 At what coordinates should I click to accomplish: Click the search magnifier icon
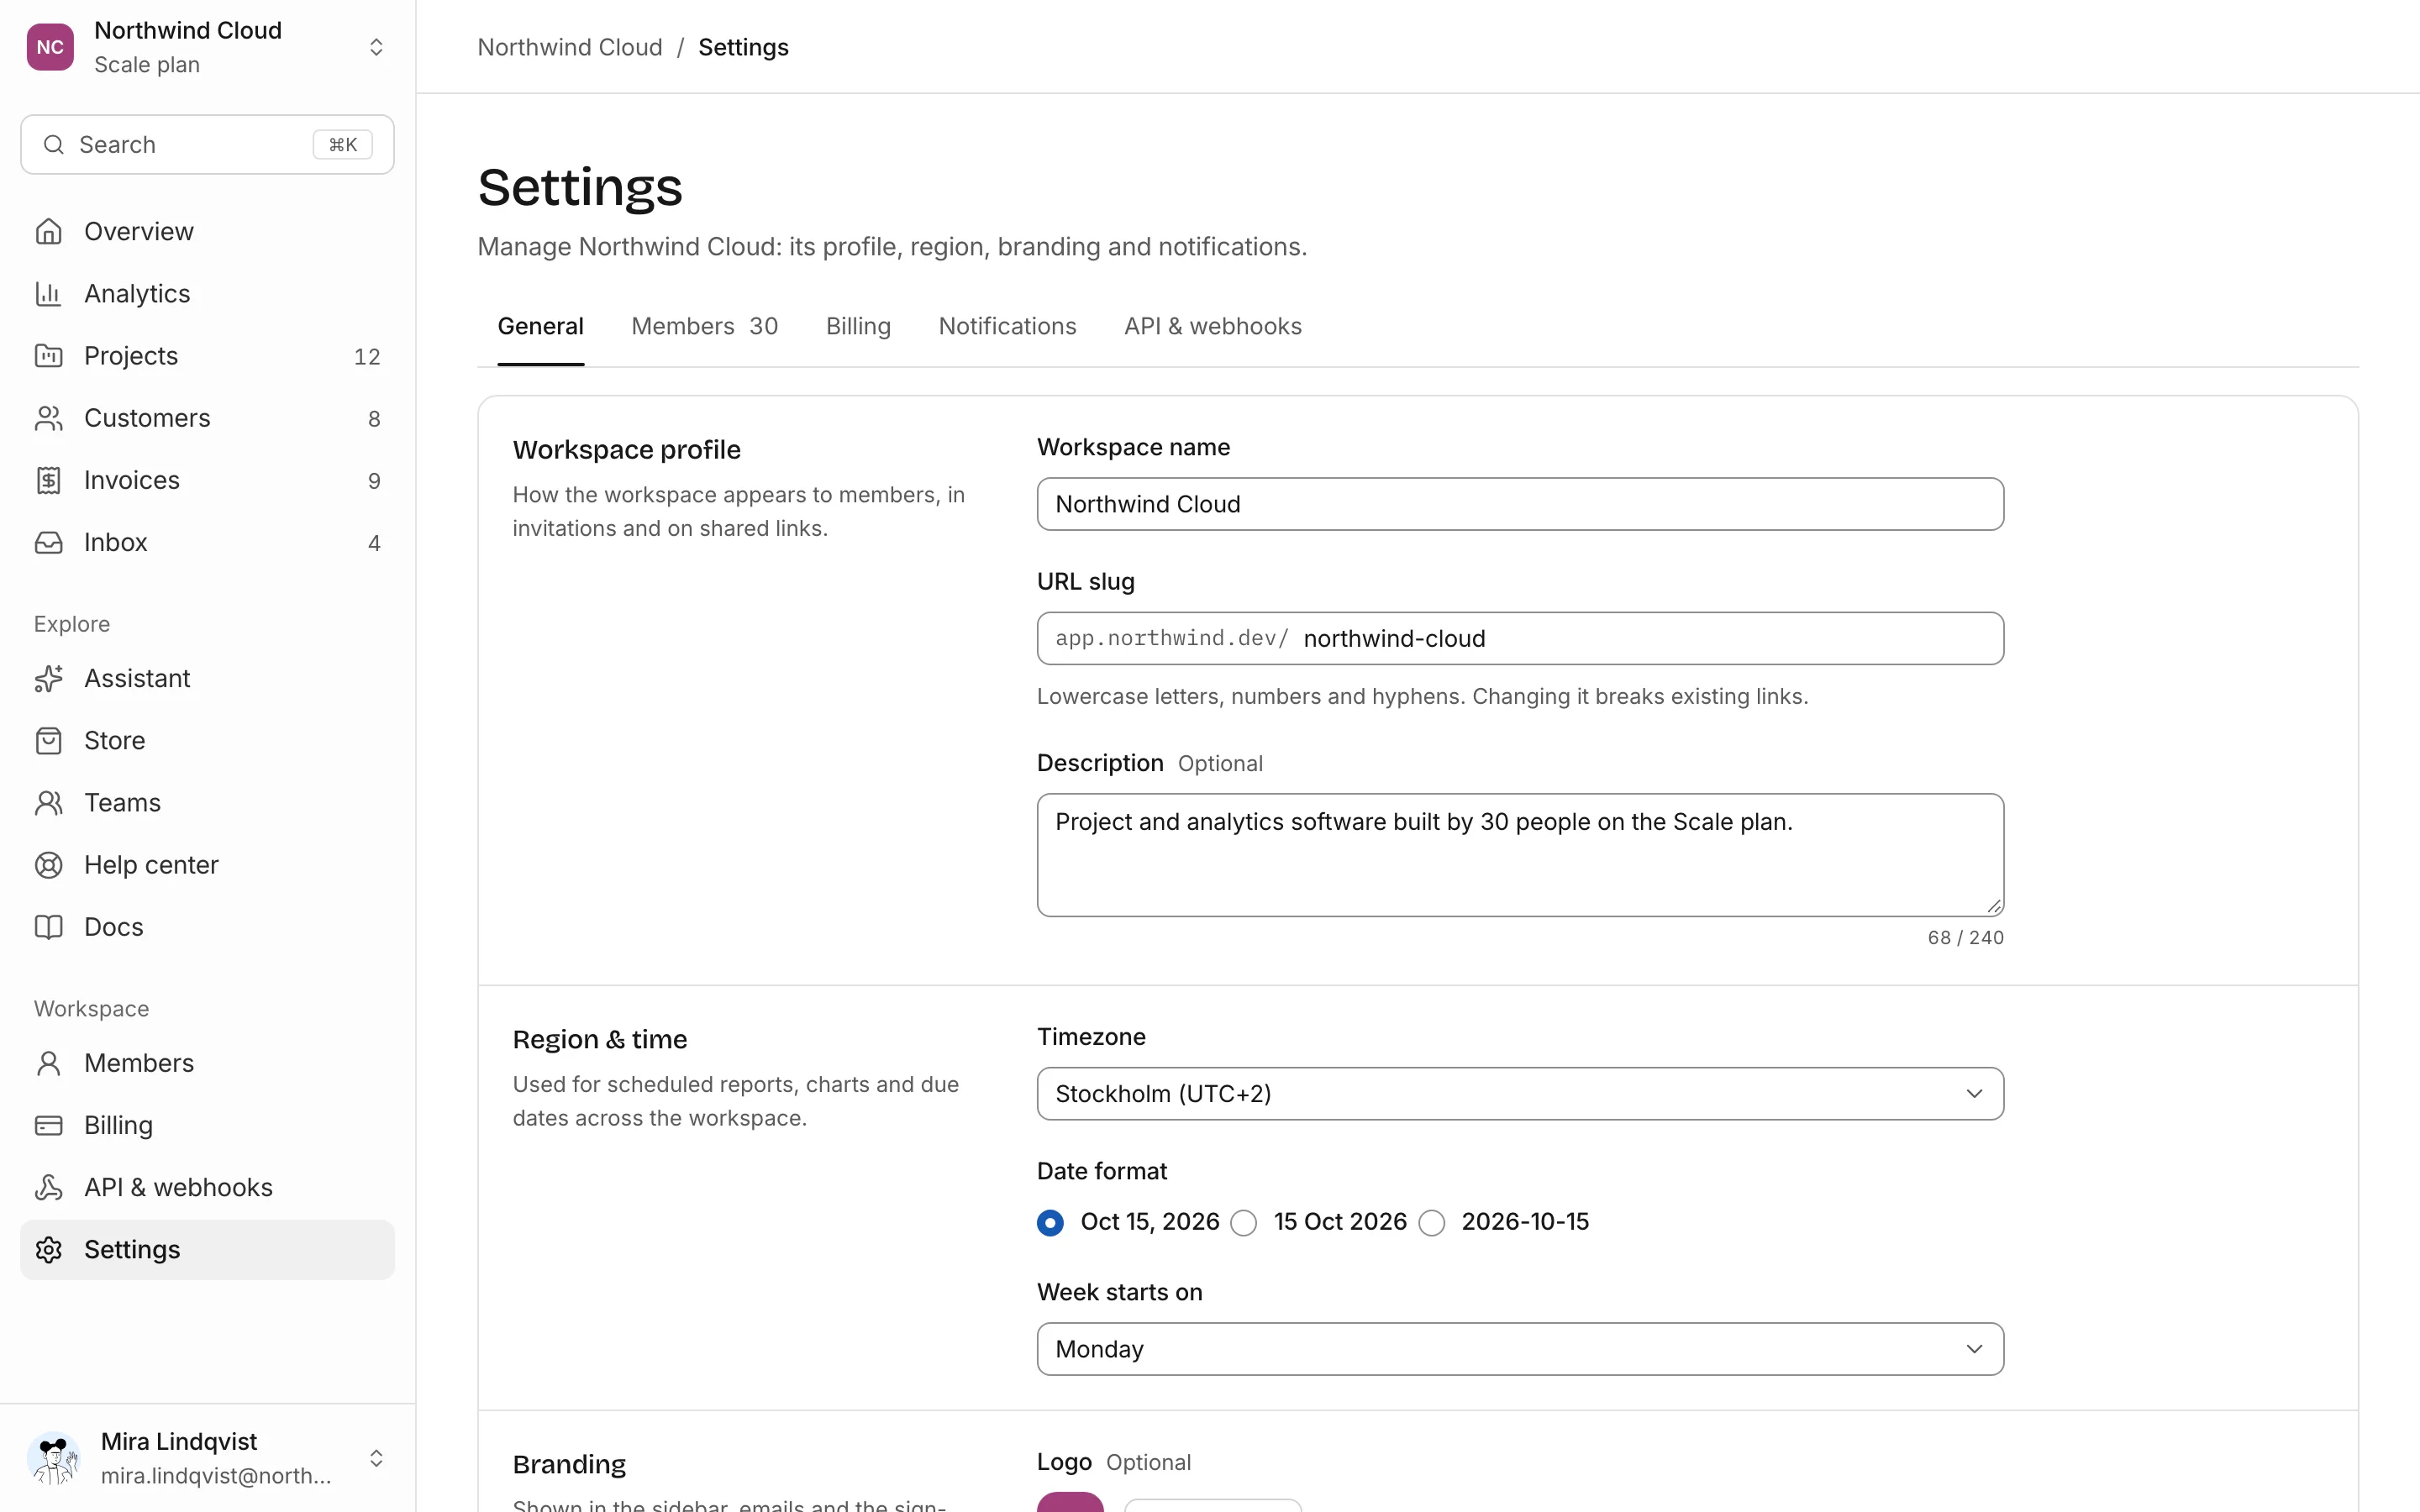(x=54, y=145)
